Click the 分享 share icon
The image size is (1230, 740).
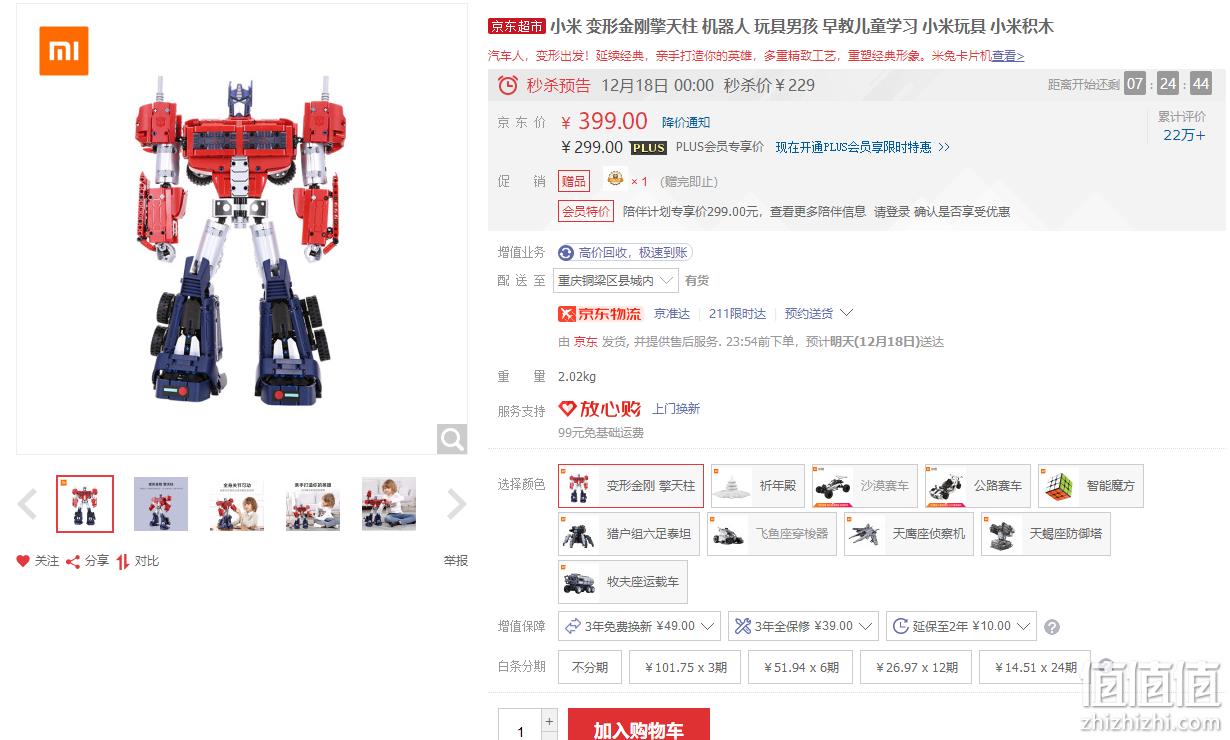73,562
